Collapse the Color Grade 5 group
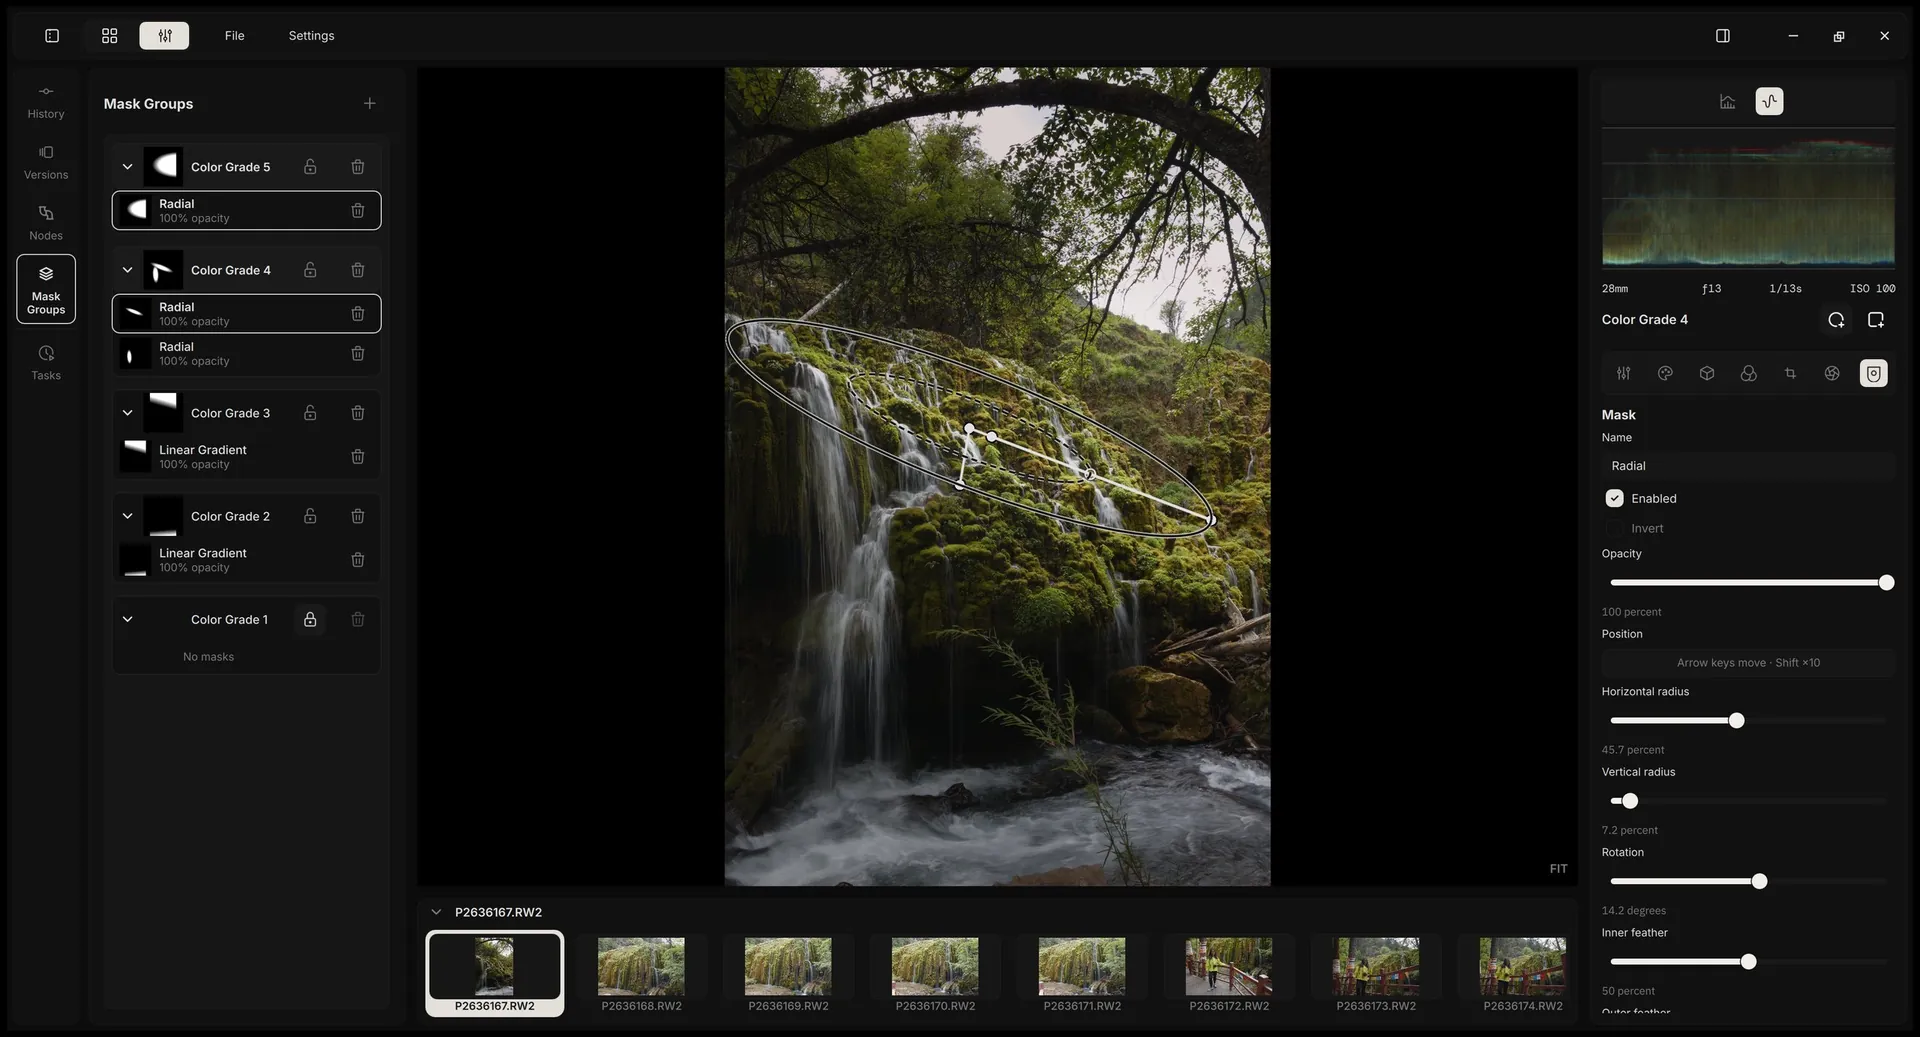1920x1037 pixels. point(127,167)
